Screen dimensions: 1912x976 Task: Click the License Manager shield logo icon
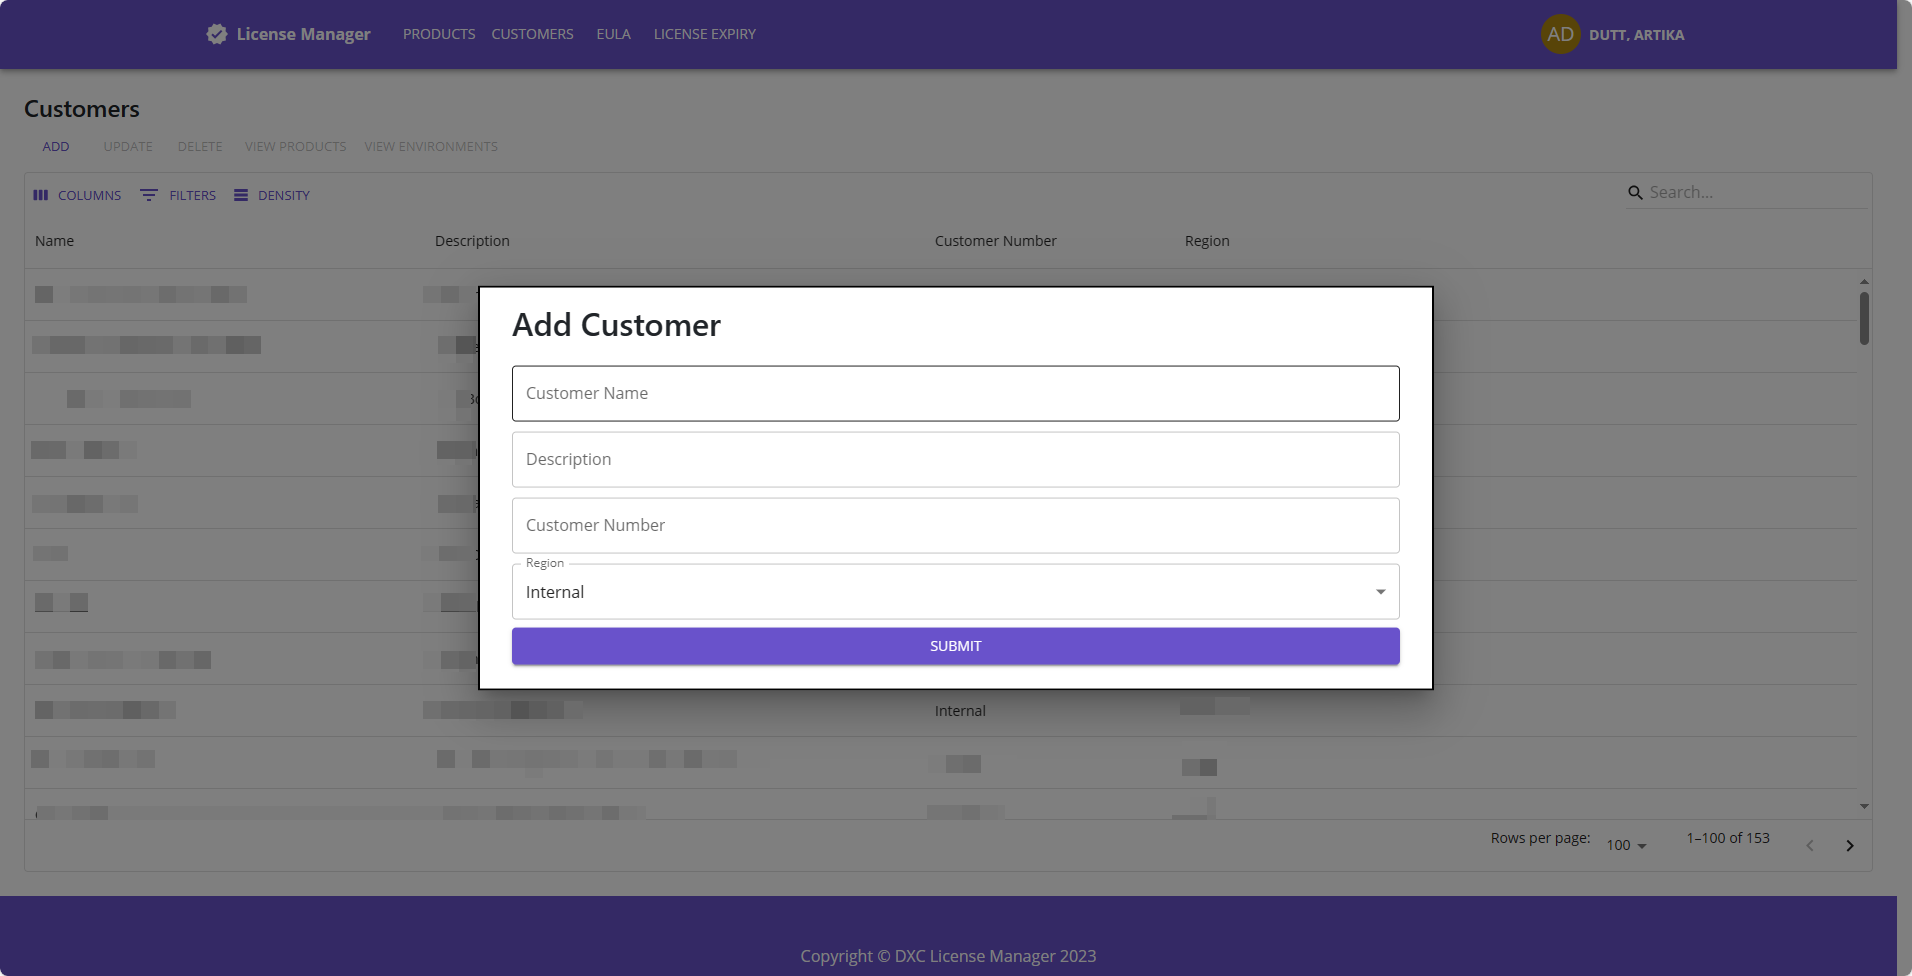click(x=217, y=34)
